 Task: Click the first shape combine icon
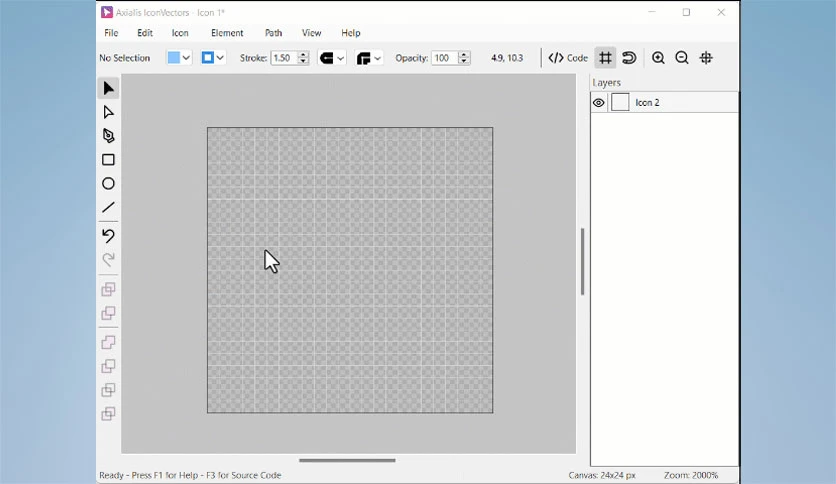[x=108, y=289]
